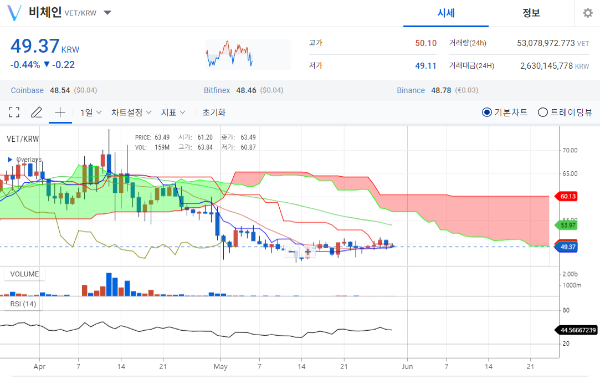This screenshot has width=600, height=377.
Task: Switch to the 정보 tab
Action: [x=531, y=13]
